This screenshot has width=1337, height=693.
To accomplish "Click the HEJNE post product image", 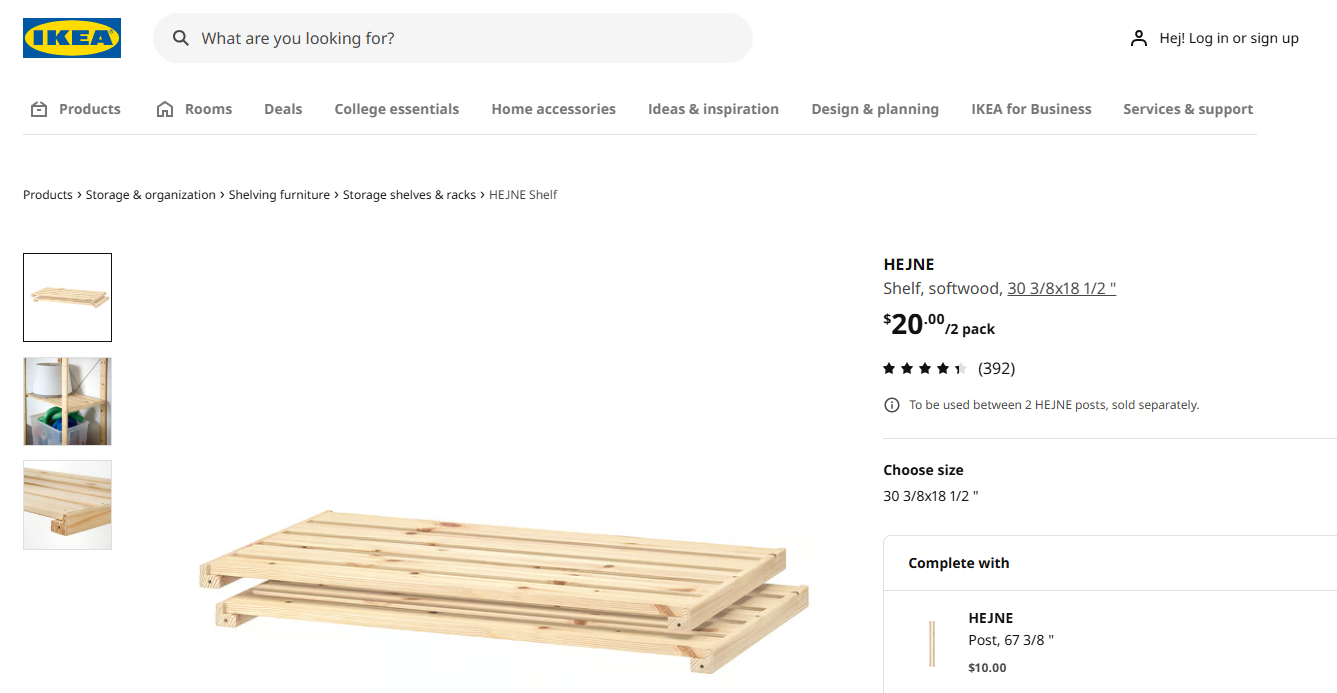I will [x=932, y=643].
